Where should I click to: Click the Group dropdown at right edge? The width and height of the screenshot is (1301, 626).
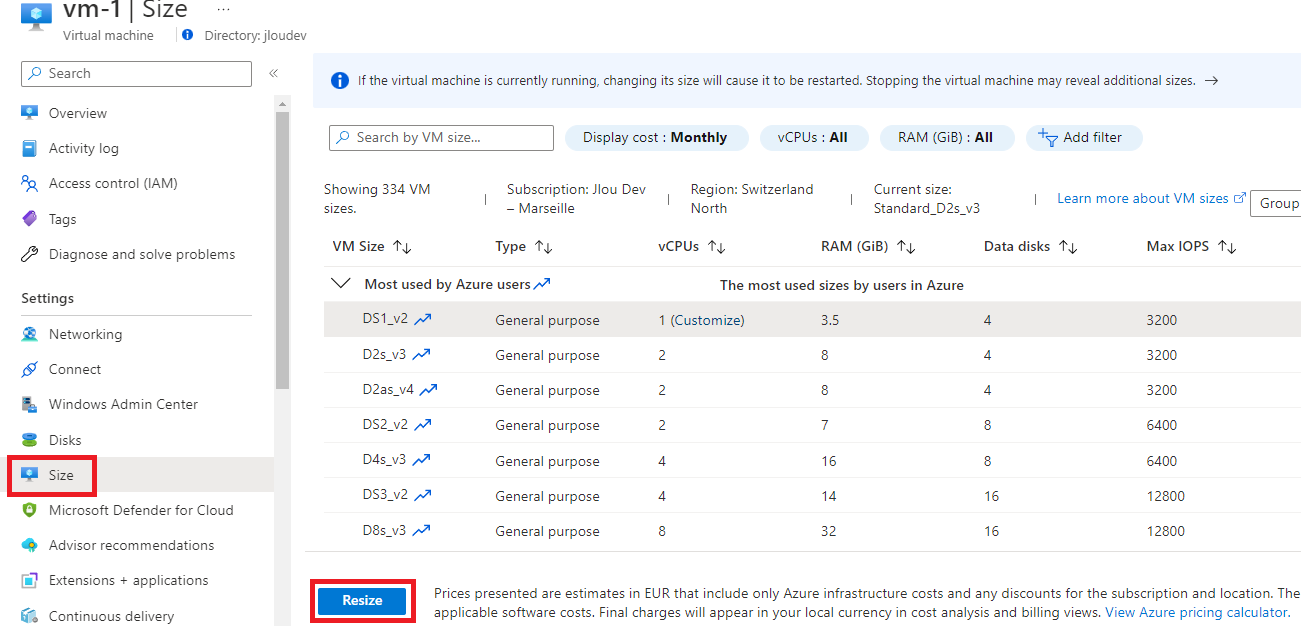[1276, 203]
